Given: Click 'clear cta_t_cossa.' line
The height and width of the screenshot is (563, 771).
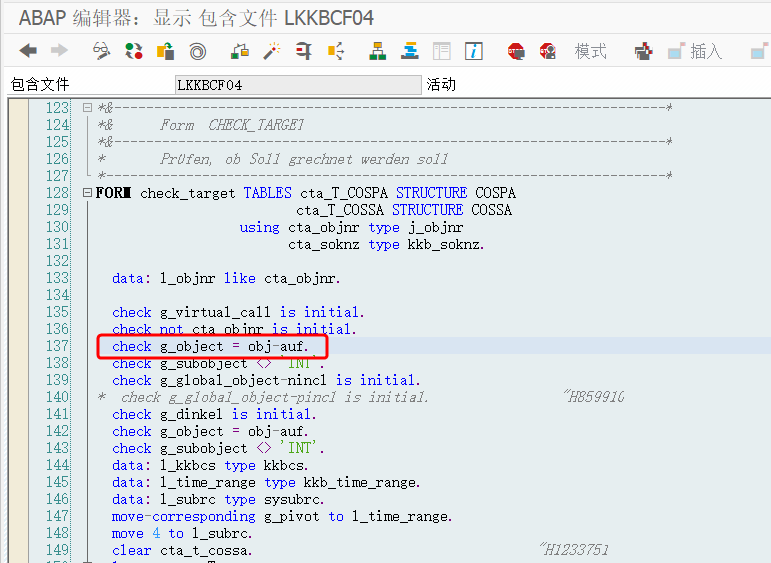Looking at the screenshot, I should [182, 550].
